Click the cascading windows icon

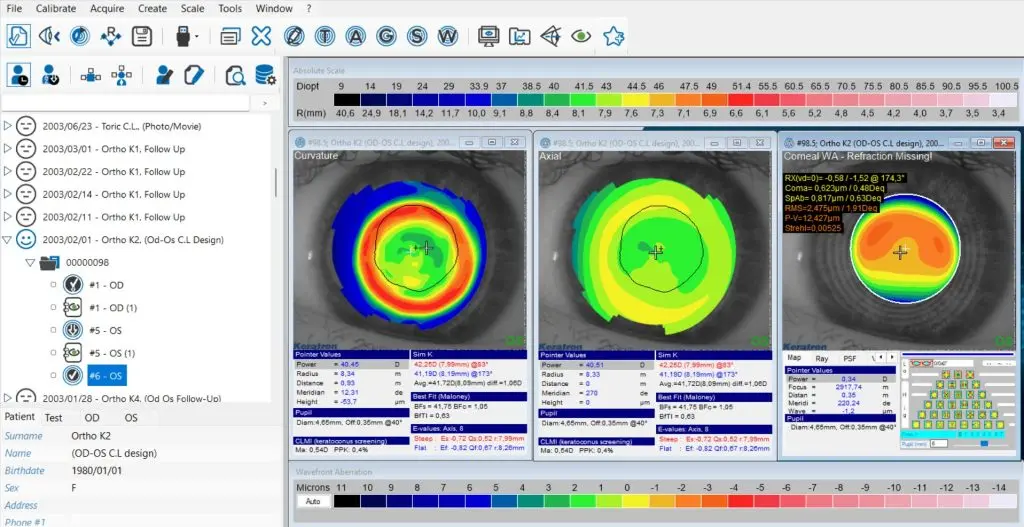[230, 36]
